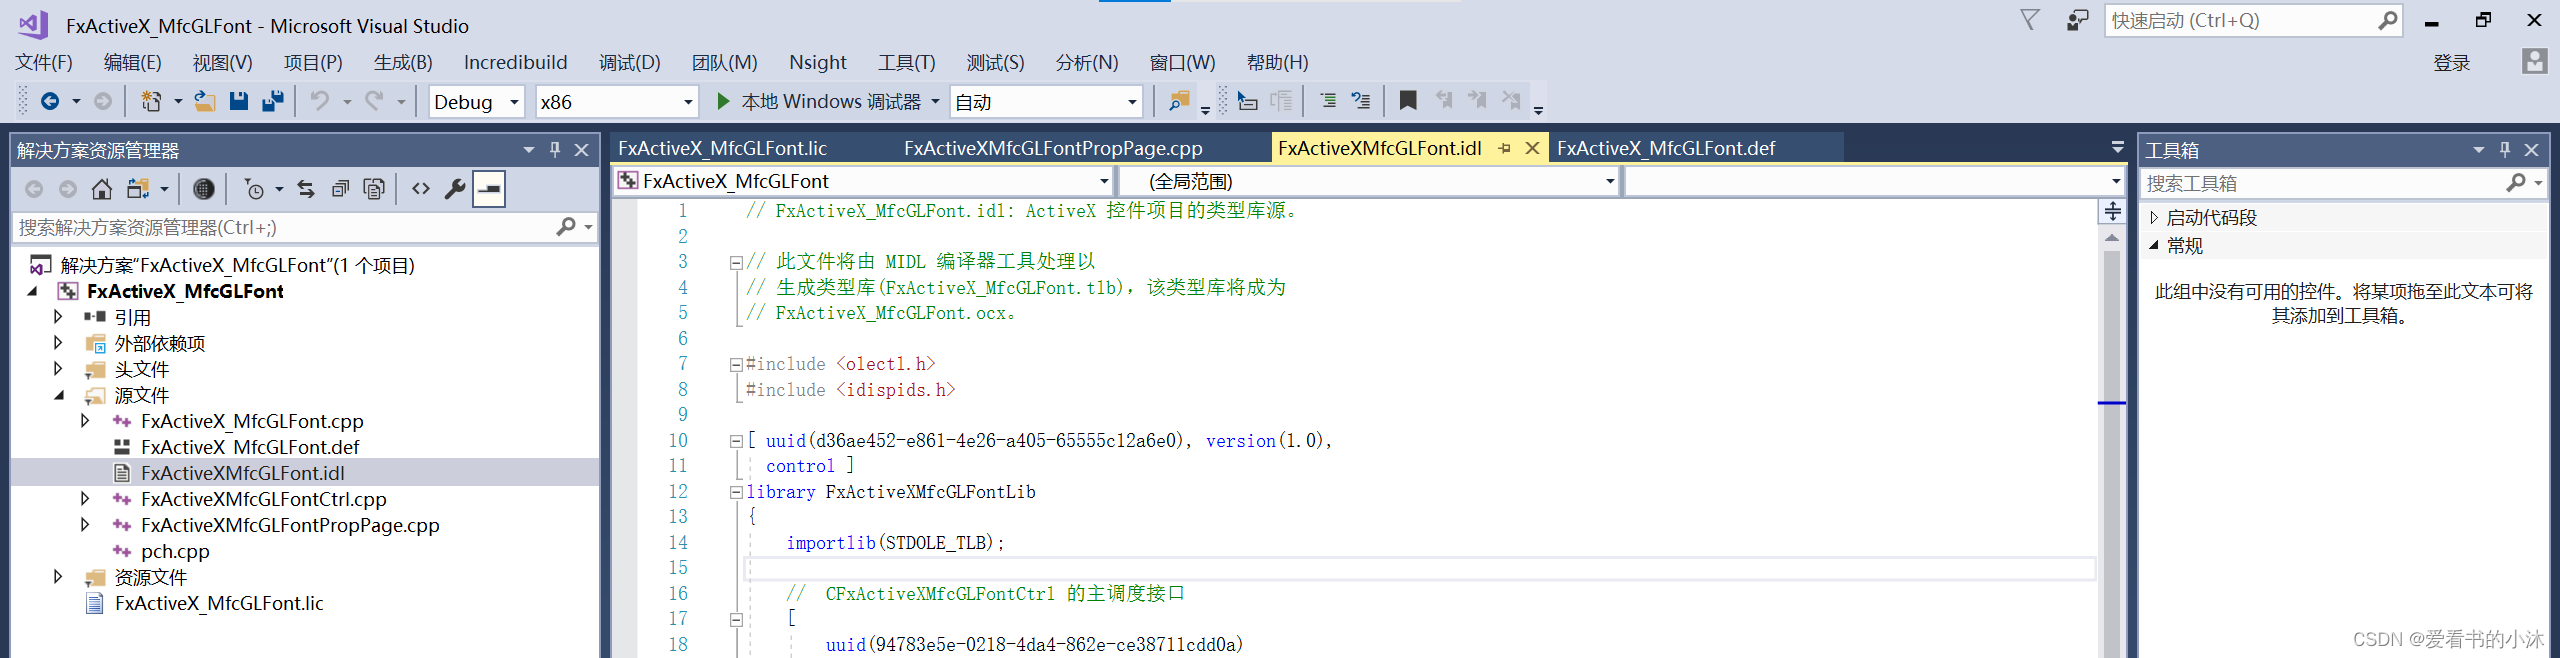Click the View Code angle-brackets icon
The image size is (2560, 658).
click(x=421, y=189)
